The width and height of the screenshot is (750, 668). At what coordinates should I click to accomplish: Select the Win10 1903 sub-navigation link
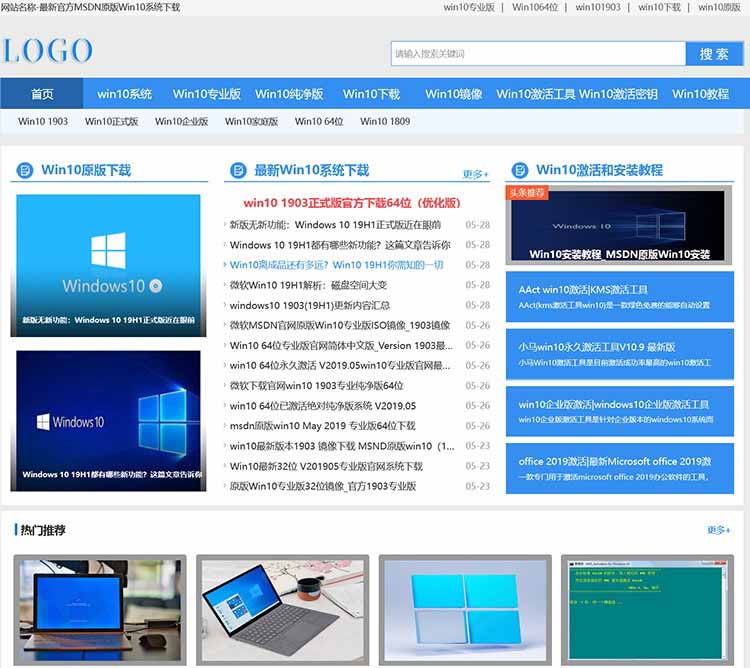43,121
